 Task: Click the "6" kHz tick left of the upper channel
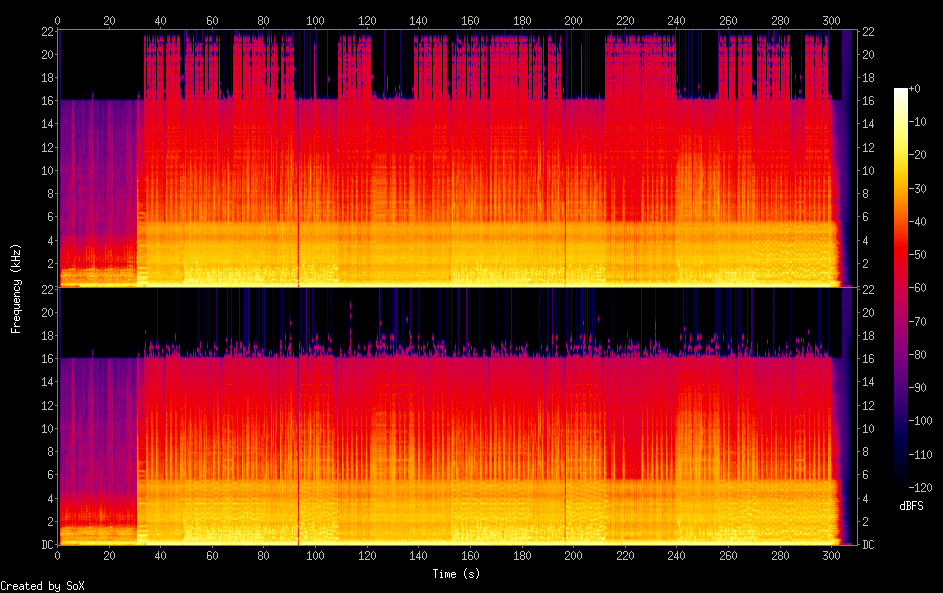(51, 217)
